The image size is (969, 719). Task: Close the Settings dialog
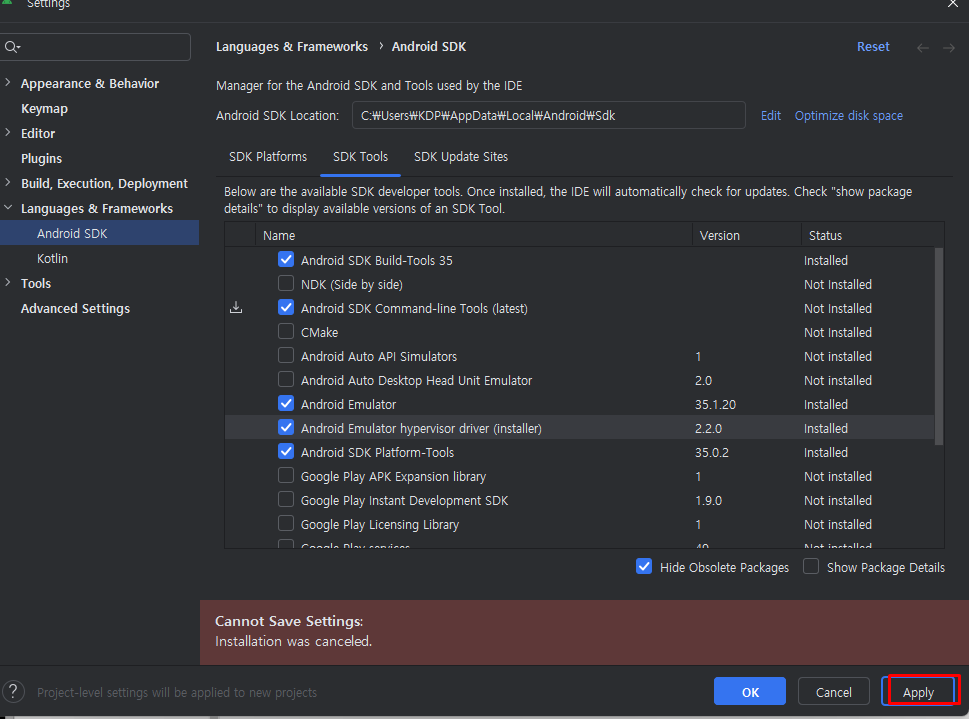953,4
